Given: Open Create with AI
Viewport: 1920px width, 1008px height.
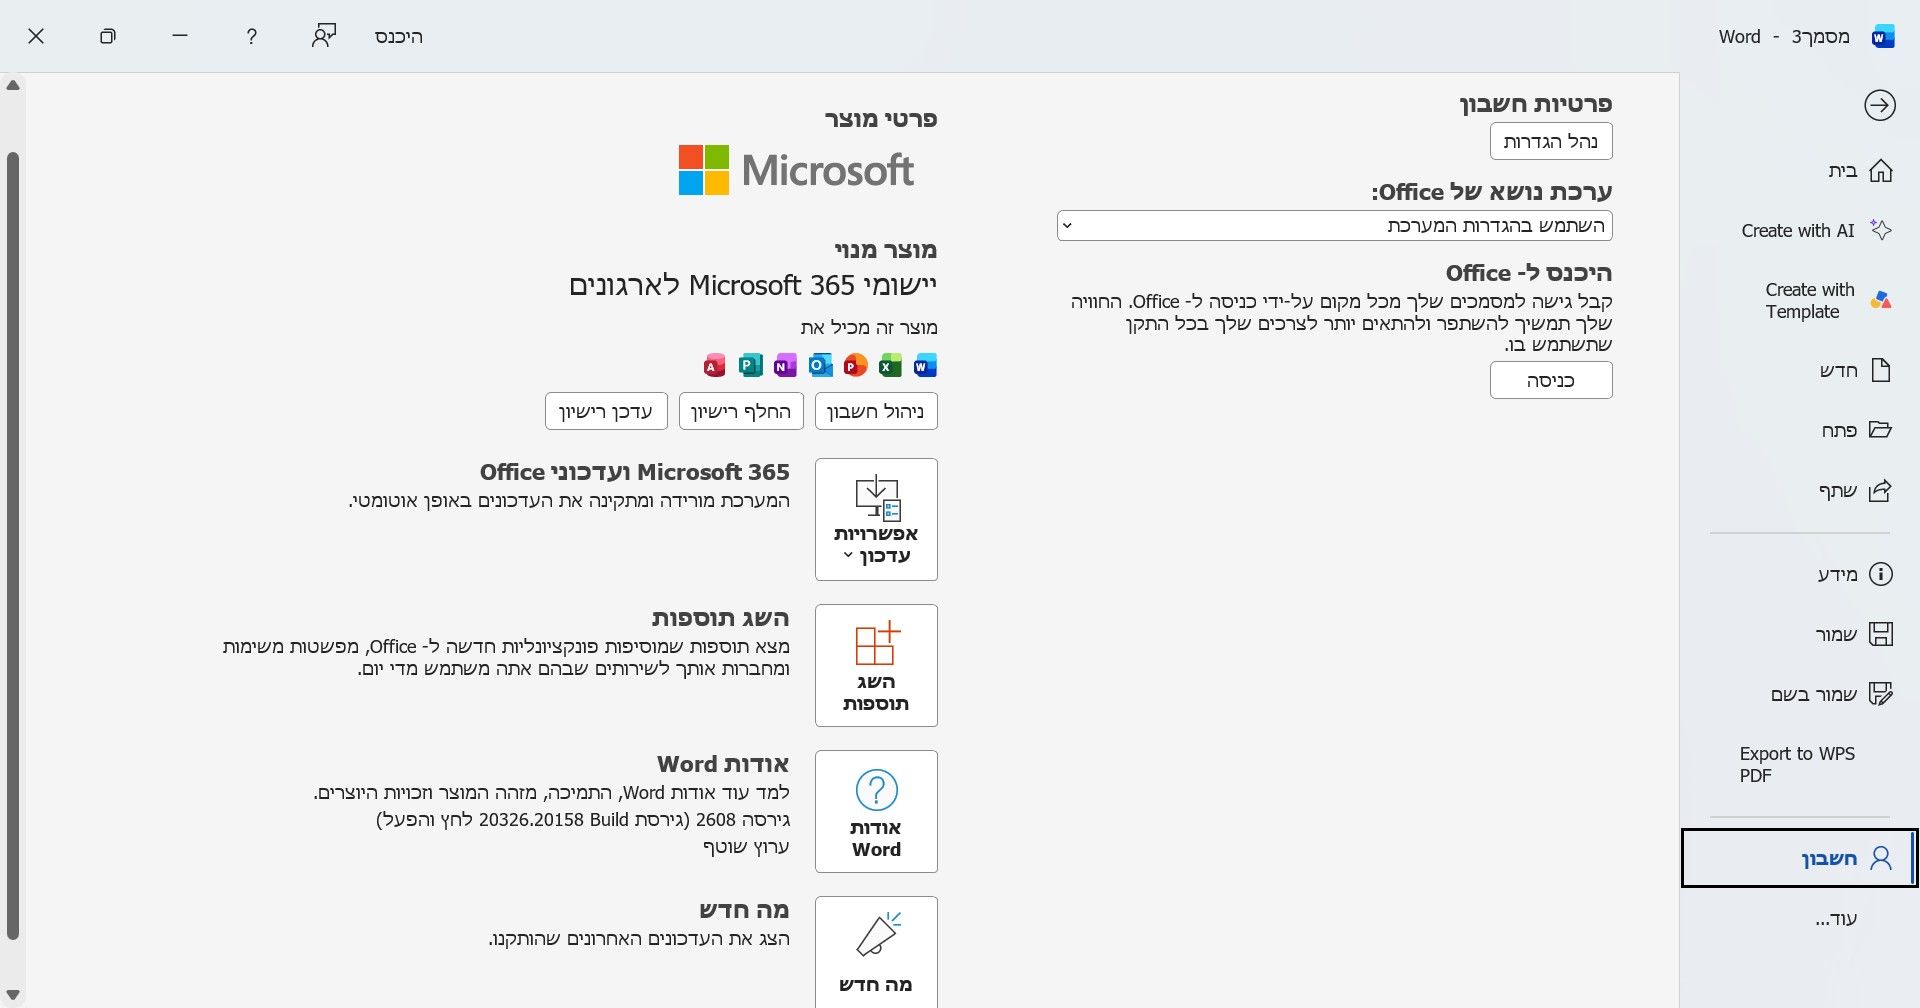Looking at the screenshot, I should pos(1800,231).
